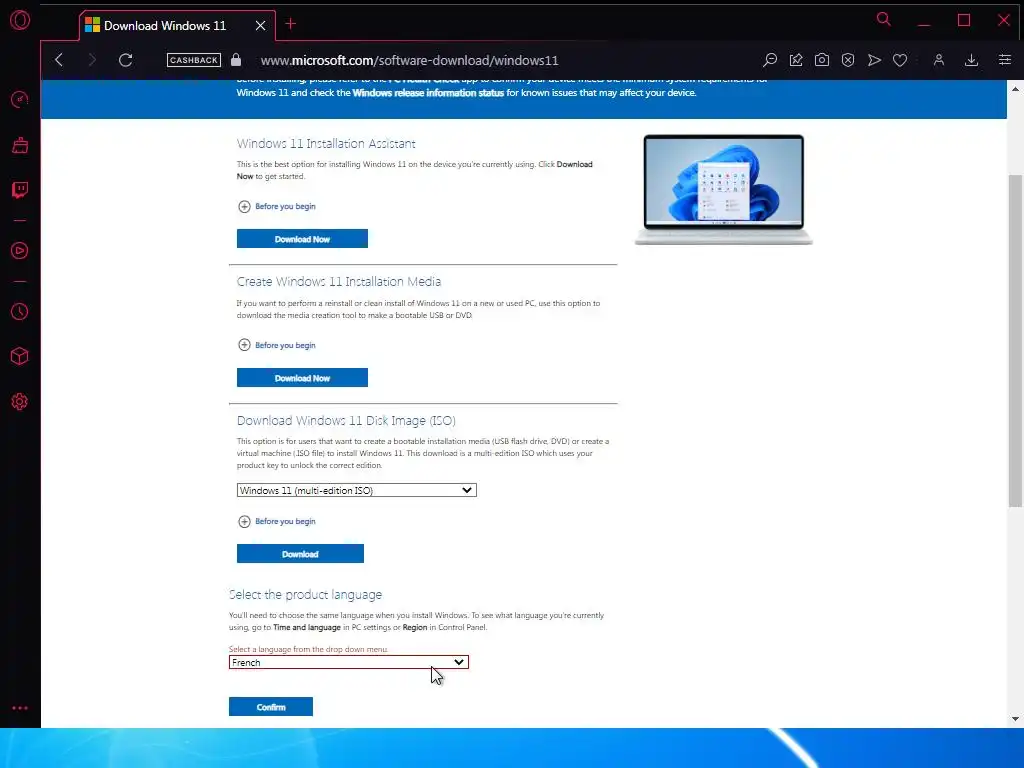Open History clock icon in sidebar
Viewport: 1024px width, 768px height.
pyautogui.click(x=20, y=312)
